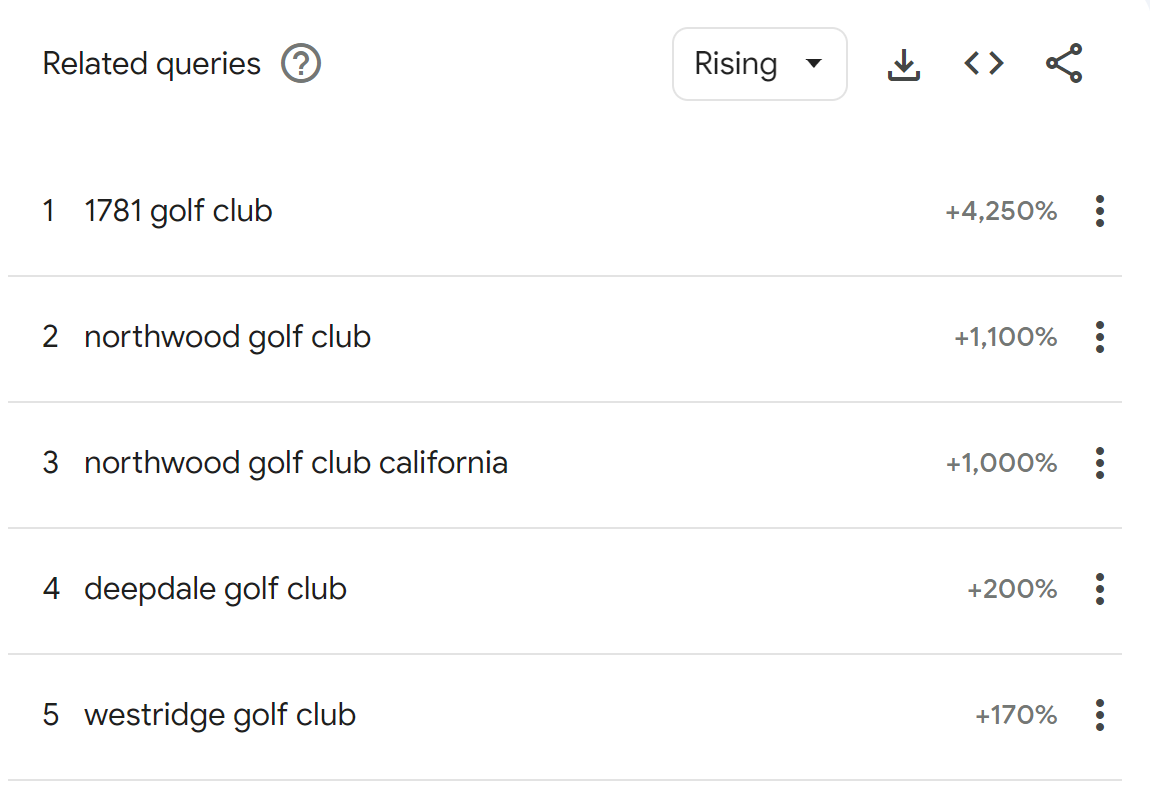The image size is (1150, 812).
Task: Open more options for westridge golf club
Action: (1099, 716)
